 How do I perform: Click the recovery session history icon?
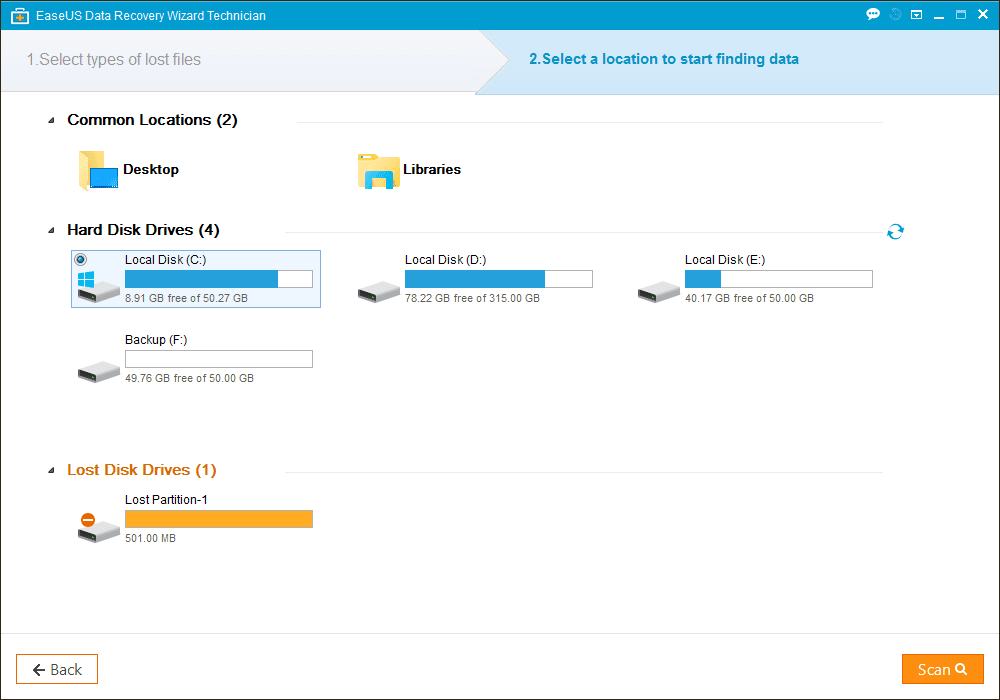coord(894,15)
